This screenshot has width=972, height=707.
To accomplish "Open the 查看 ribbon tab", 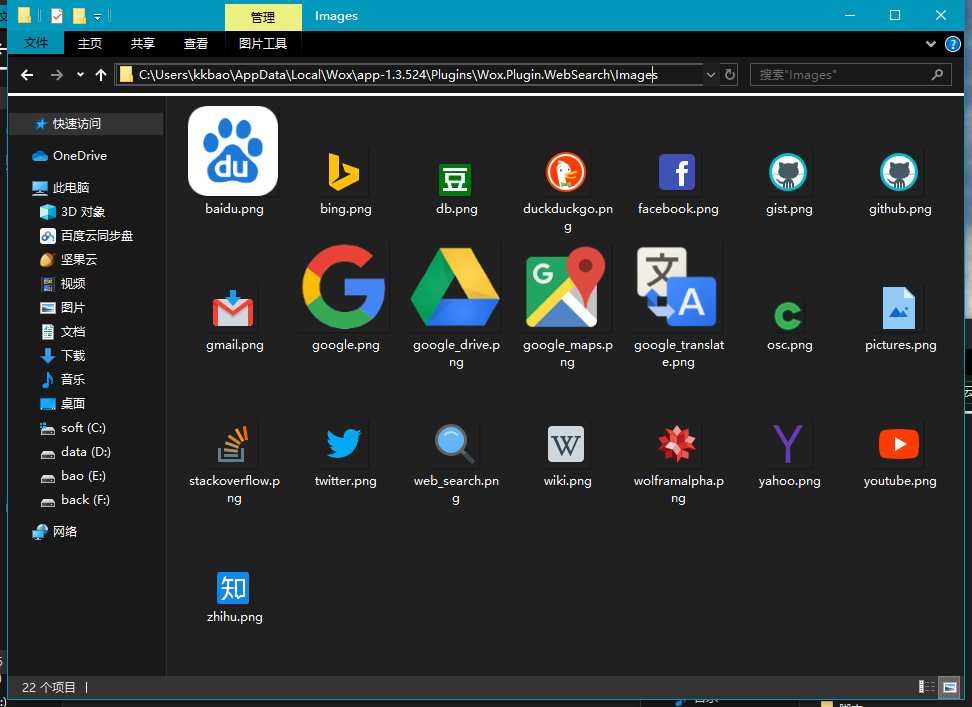I will coord(196,44).
